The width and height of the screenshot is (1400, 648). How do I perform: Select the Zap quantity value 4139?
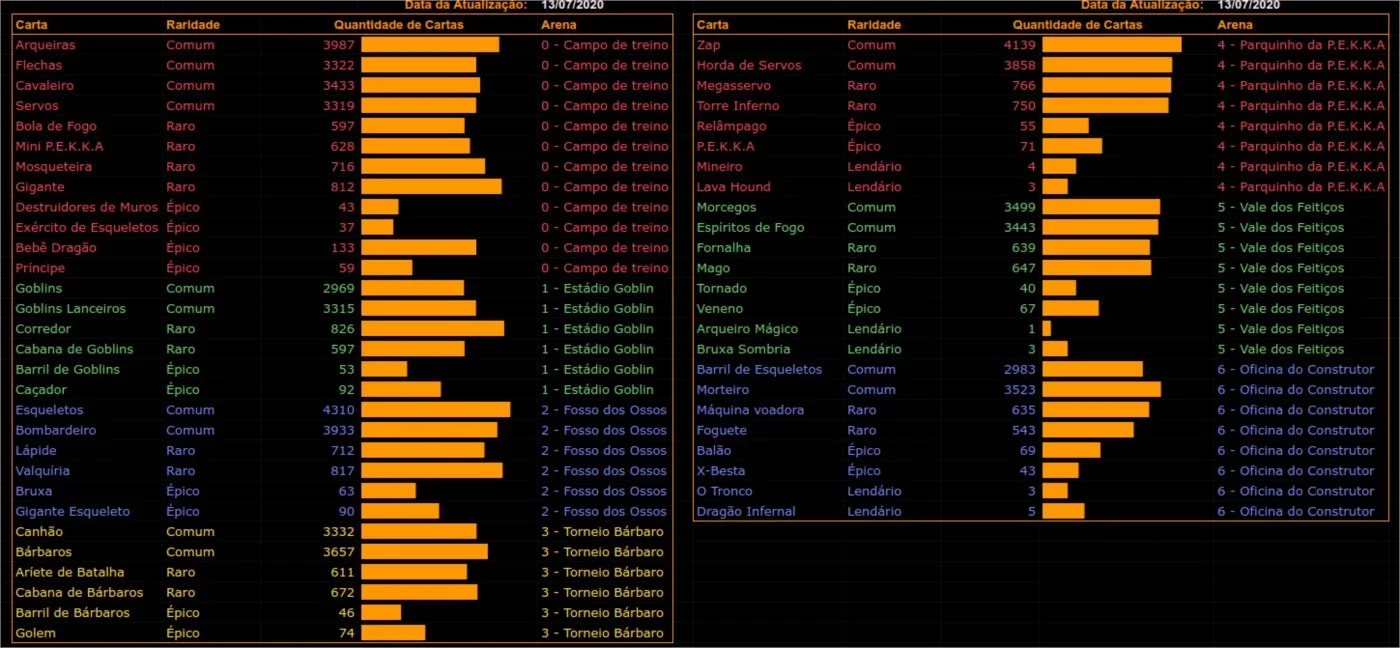pyautogui.click(x=1020, y=45)
